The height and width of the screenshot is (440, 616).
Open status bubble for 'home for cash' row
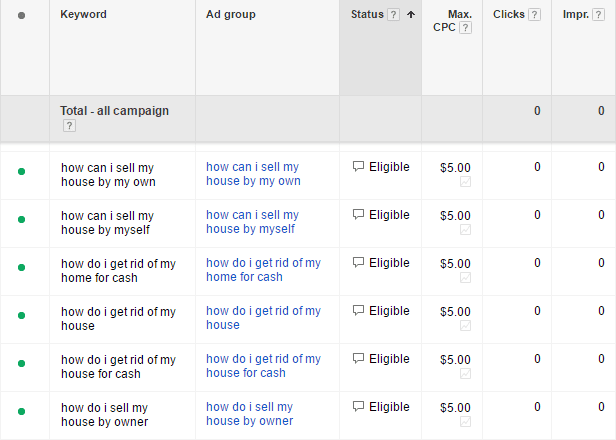tap(358, 262)
